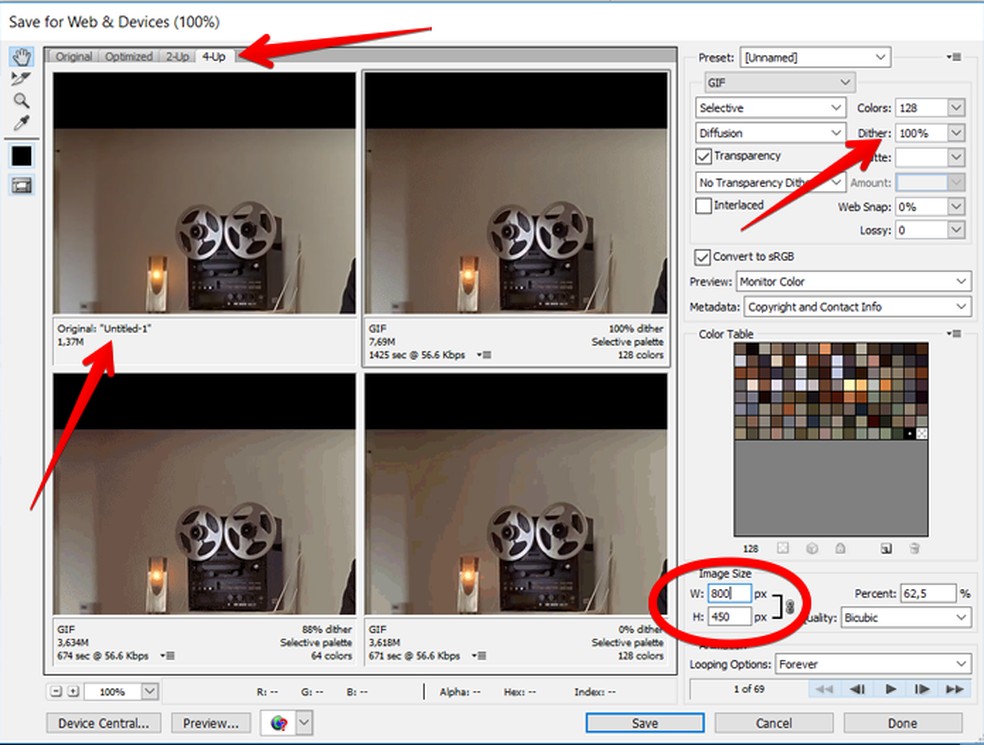Screen dimensions: 984x745
Task: Click the Preview button
Action: (210, 723)
